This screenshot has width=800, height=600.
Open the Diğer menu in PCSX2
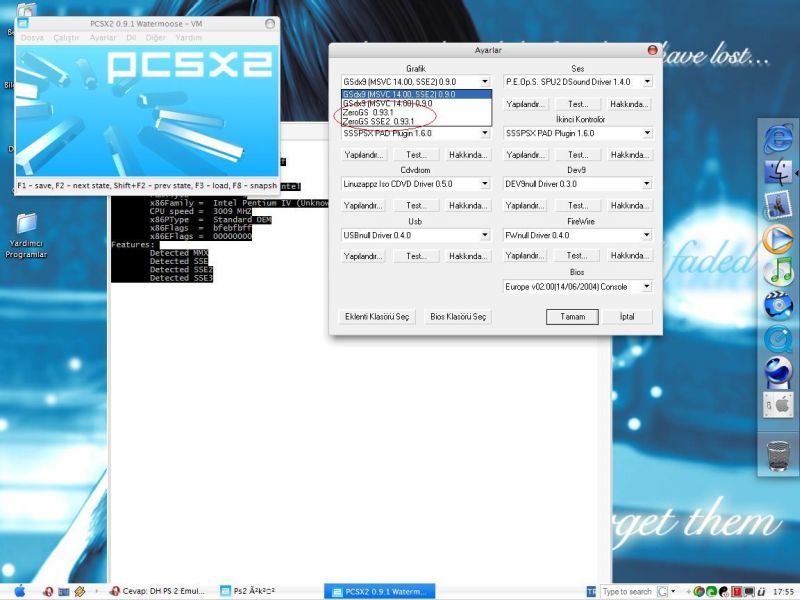coord(156,38)
